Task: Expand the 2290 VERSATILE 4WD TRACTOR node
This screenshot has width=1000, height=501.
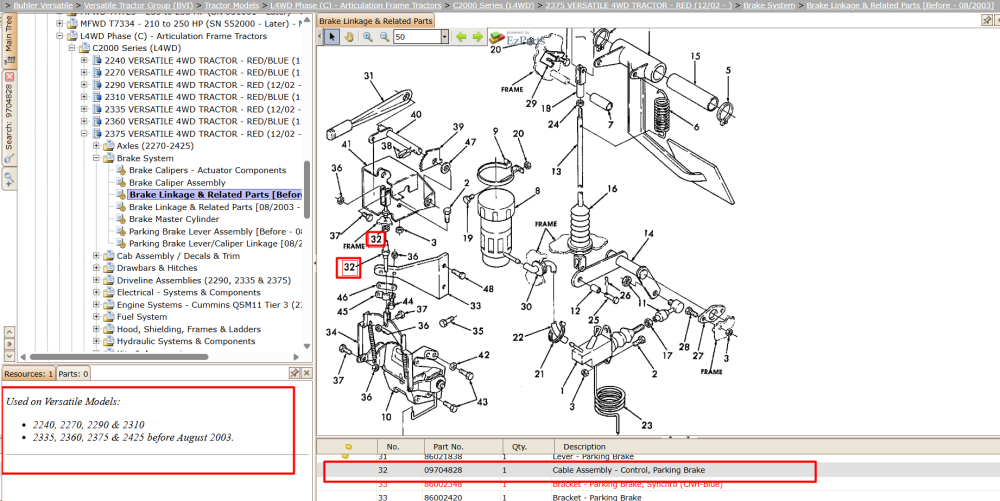Action: point(84,85)
